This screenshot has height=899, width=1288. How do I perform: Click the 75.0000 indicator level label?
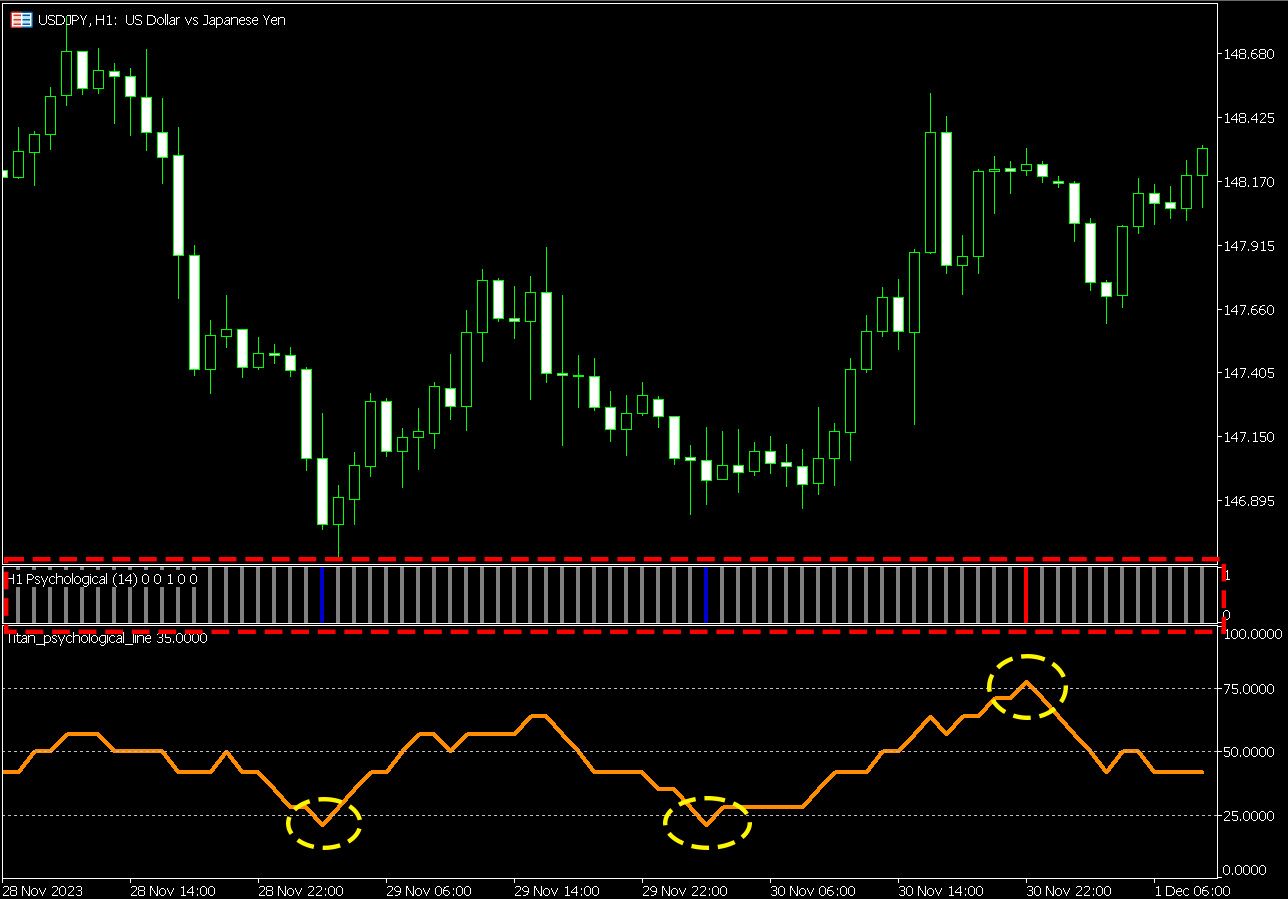pos(1250,689)
